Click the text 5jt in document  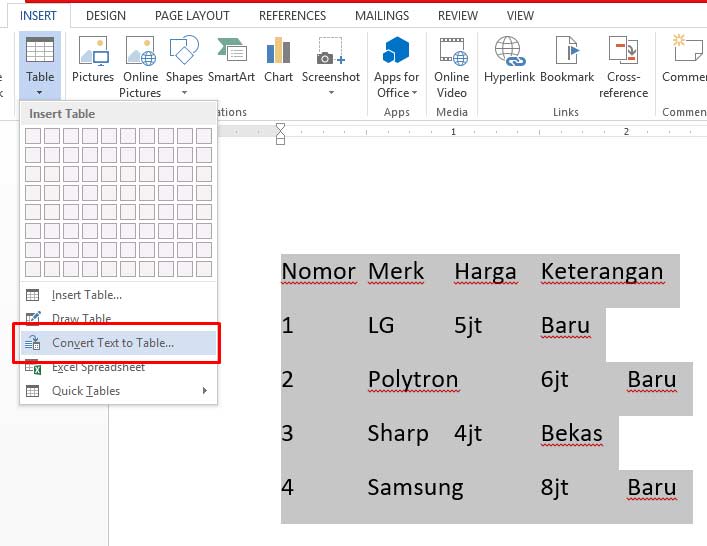coord(468,326)
